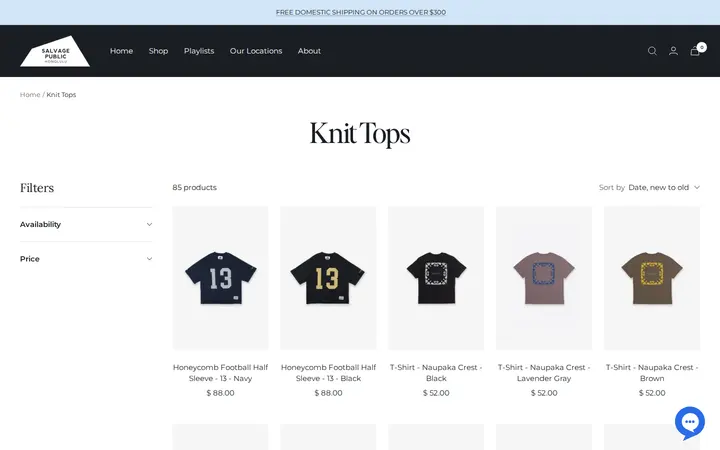The width and height of the screenshot is (720, 450).
Task: Click the Knit Tops page title
Action: pyautogui.click(x=360, y=134)
